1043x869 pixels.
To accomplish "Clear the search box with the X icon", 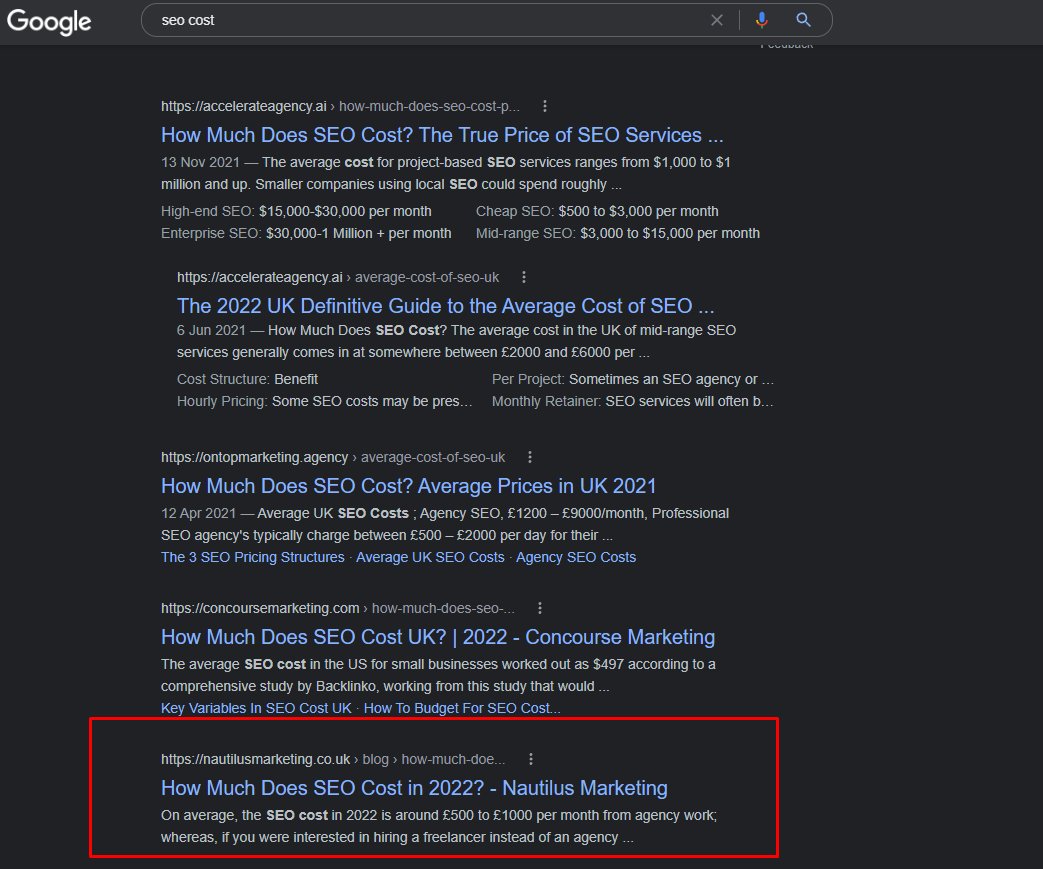I will [716, 20].
